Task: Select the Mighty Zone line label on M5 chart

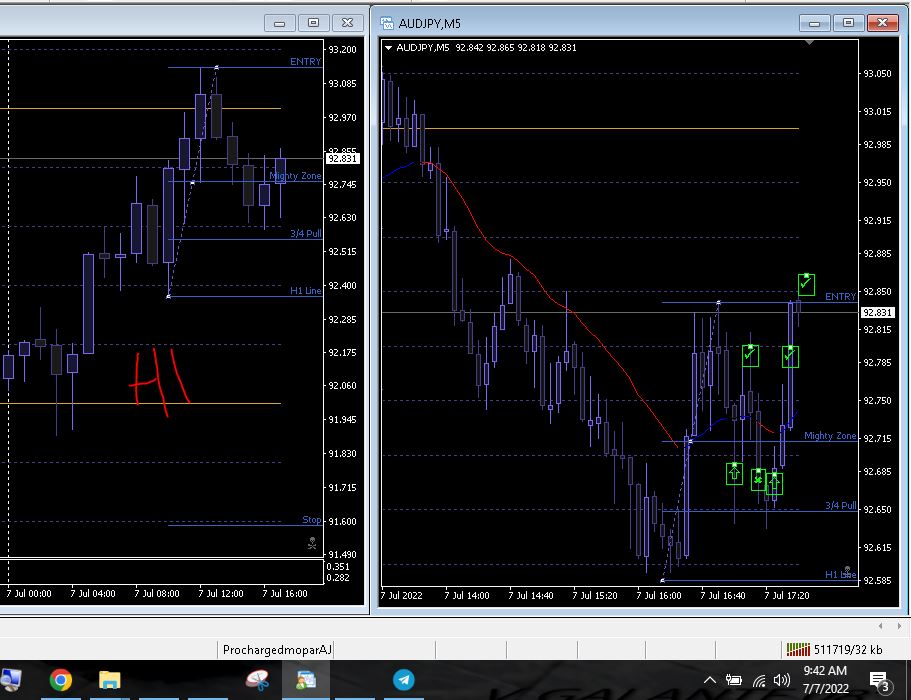Action: pos(829,436)
